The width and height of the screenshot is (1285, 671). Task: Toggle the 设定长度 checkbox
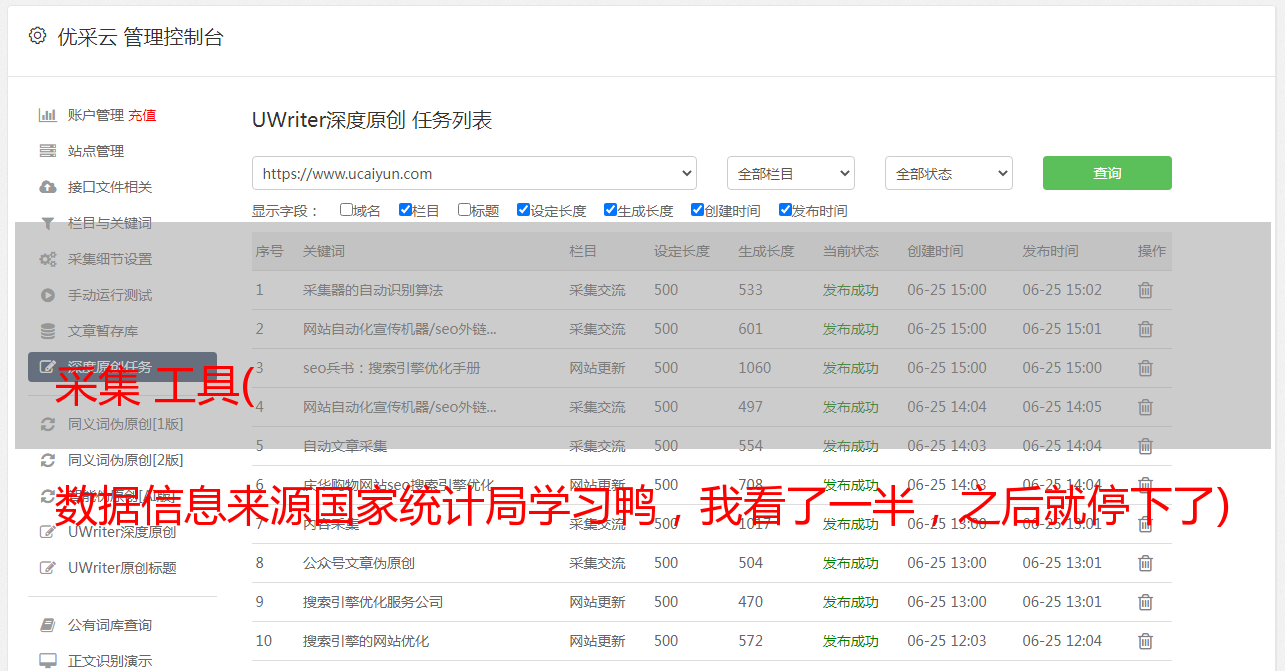tap(523, 210)
